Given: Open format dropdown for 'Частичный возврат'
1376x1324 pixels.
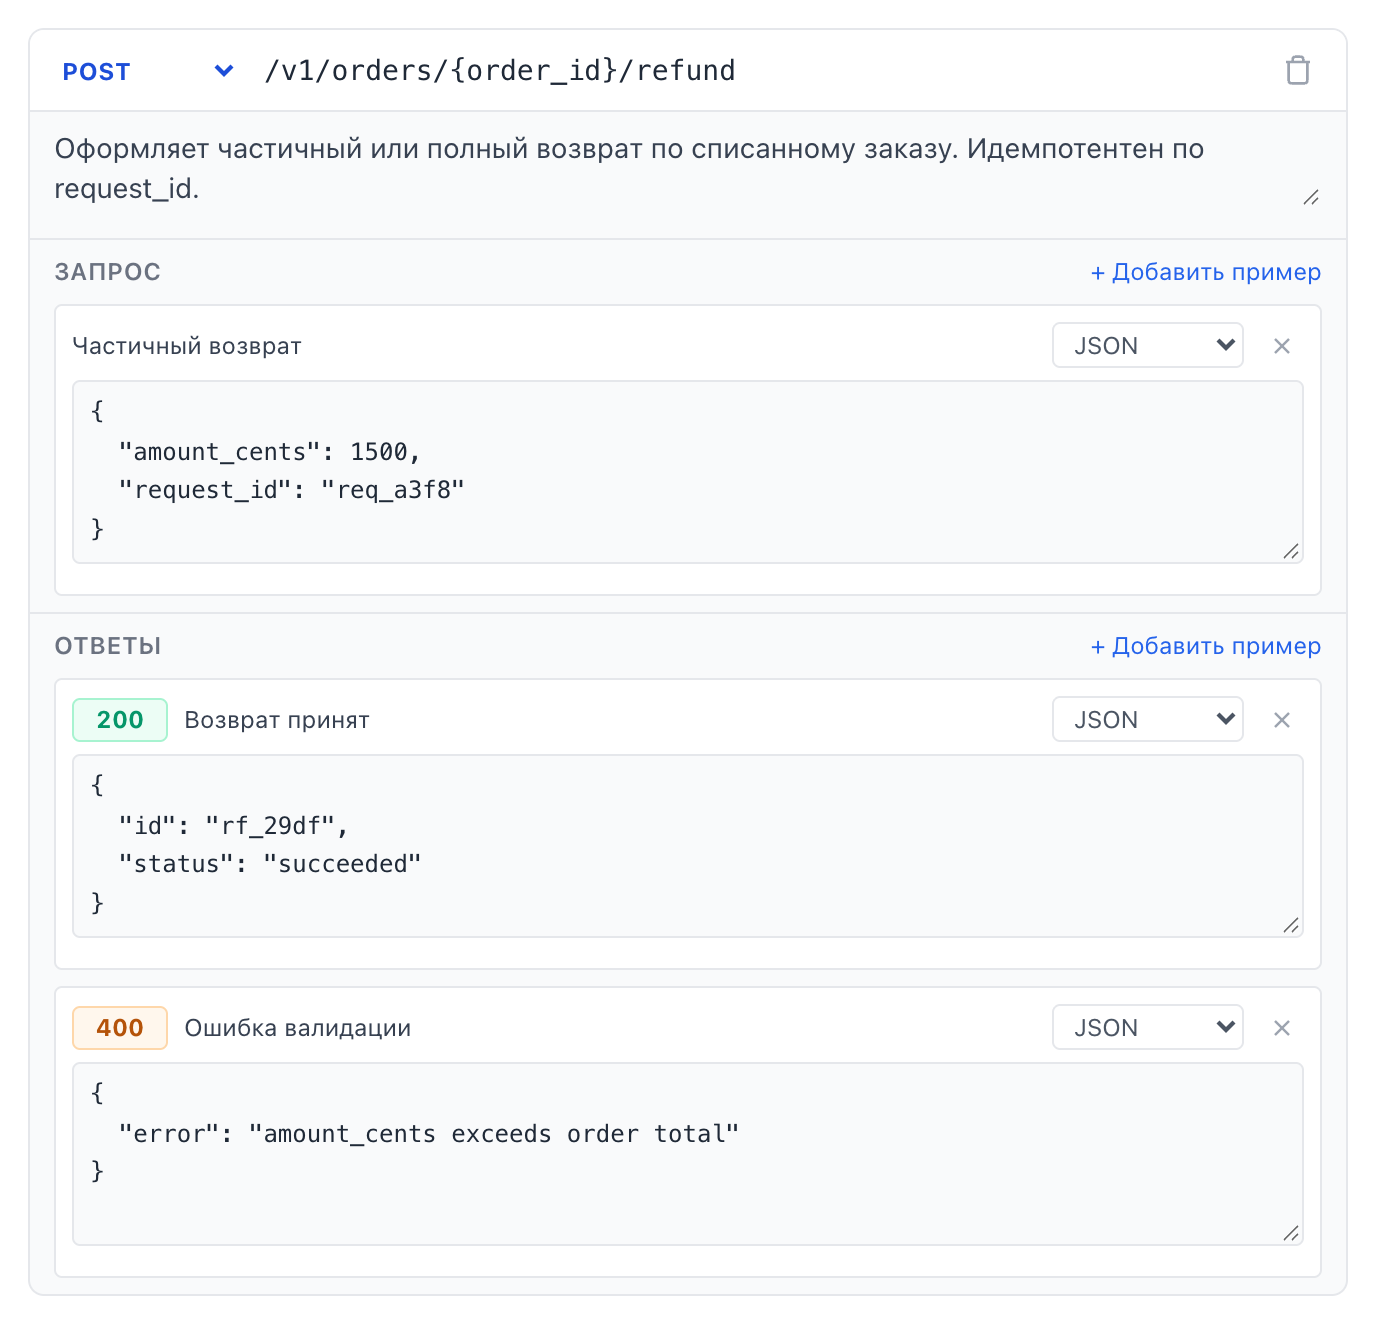Looking at the screenshot, I should coord(1148,345).
